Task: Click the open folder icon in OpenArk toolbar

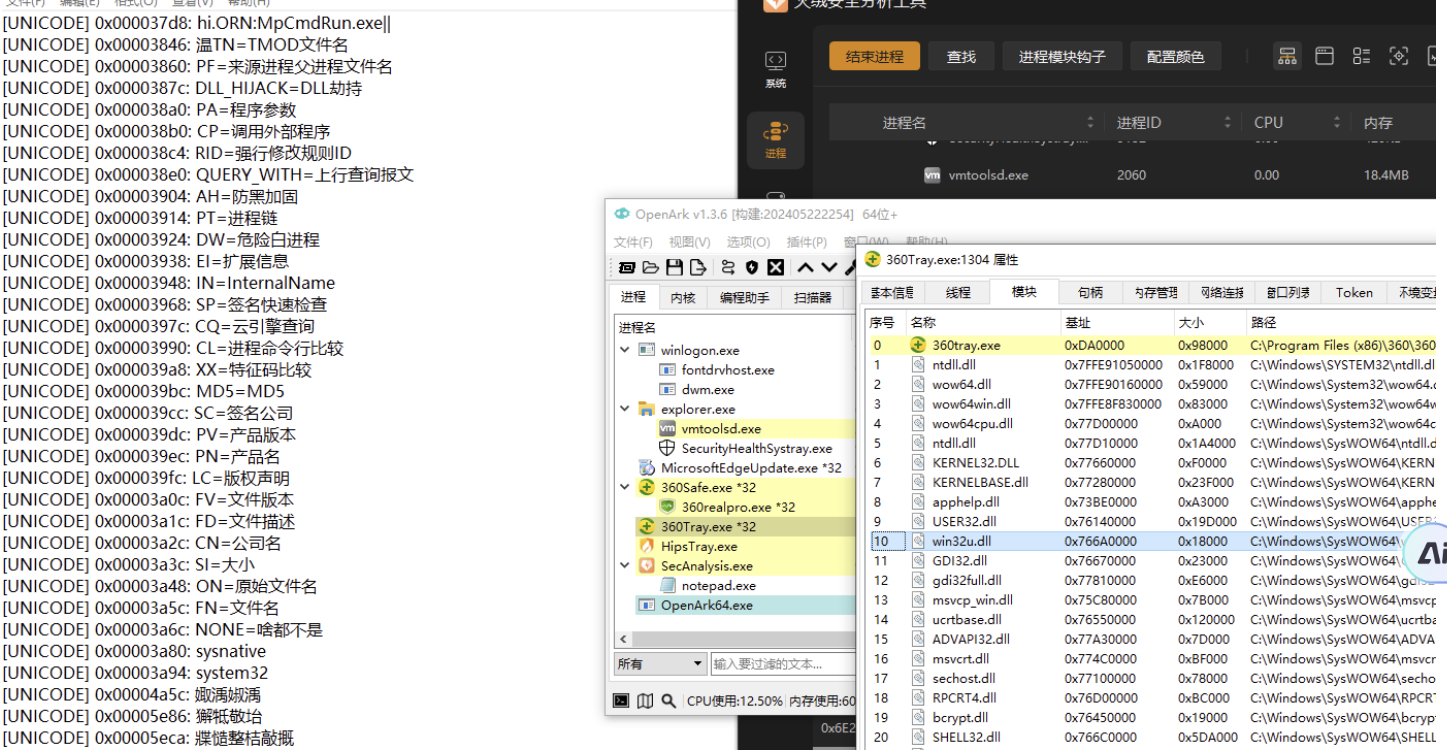Action: [651, 267]
